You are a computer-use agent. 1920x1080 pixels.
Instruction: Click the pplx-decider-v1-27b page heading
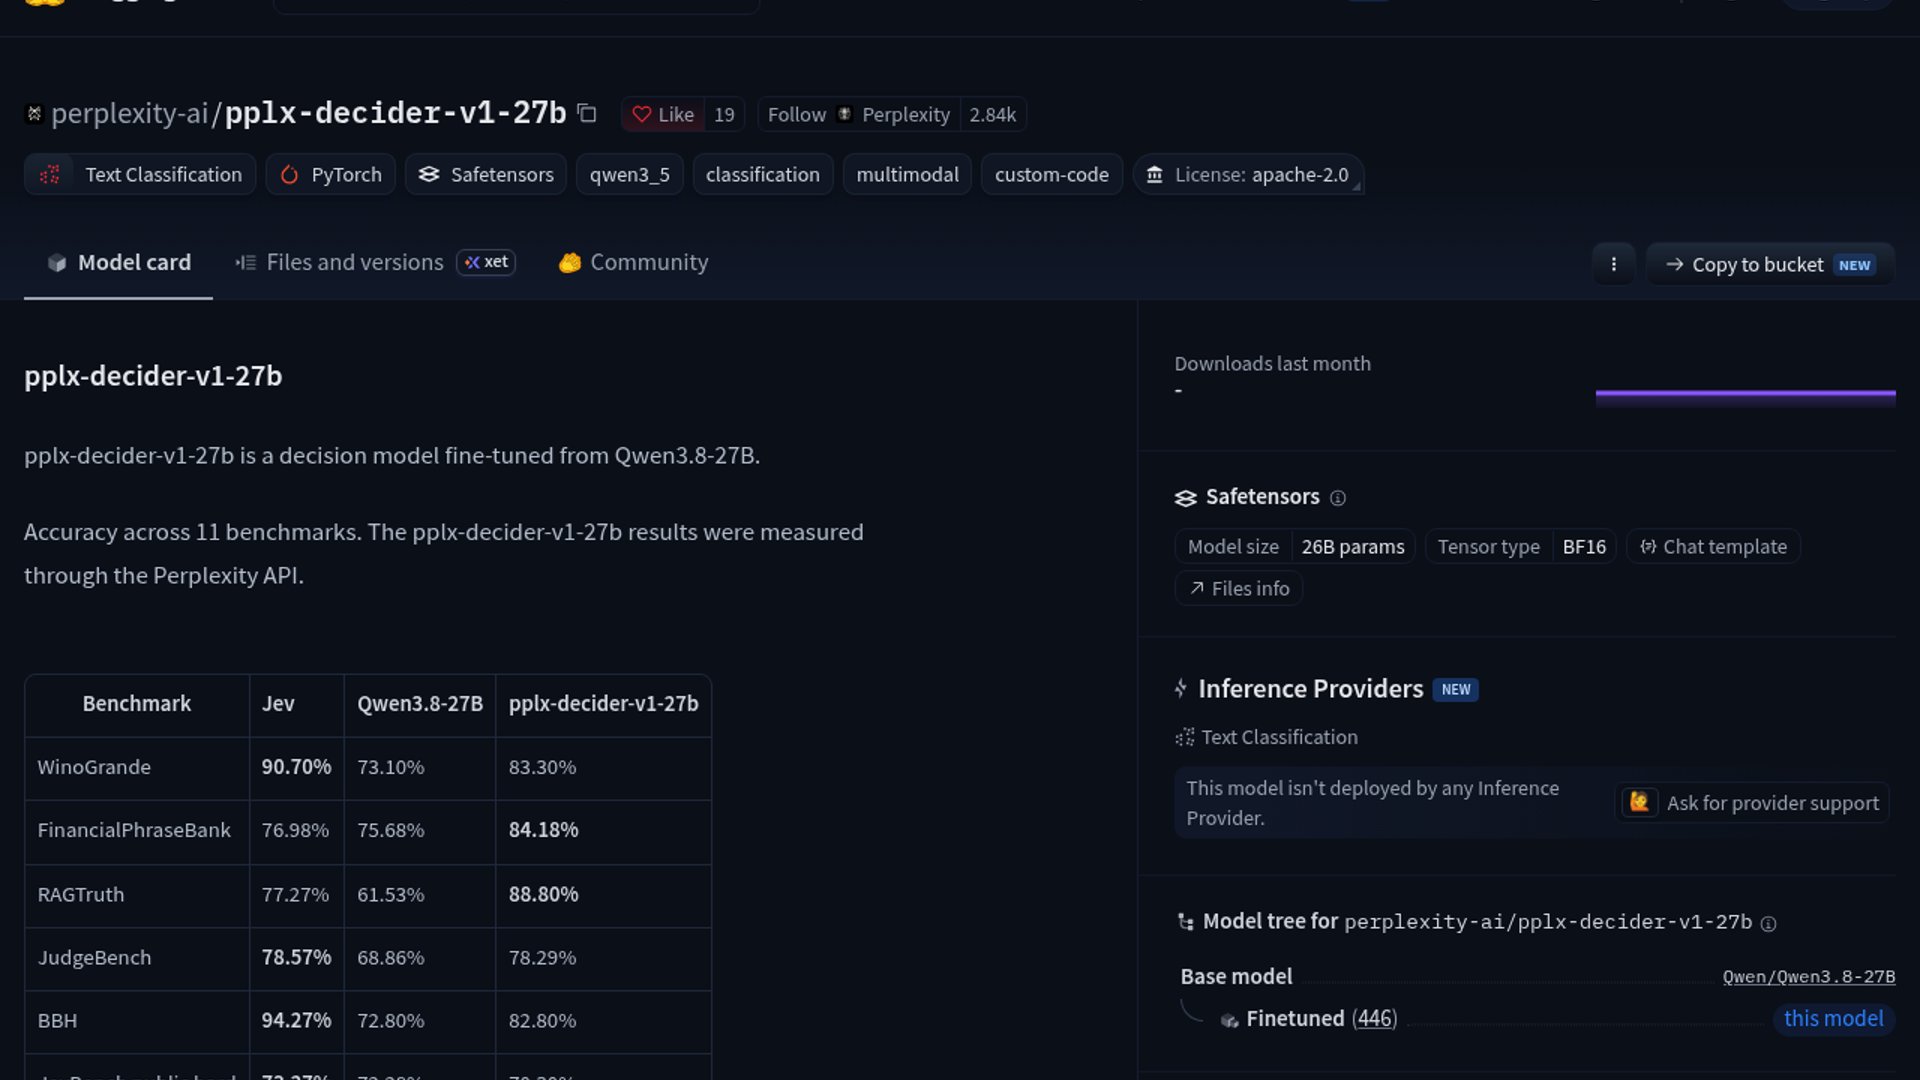[x=153, y=376]
